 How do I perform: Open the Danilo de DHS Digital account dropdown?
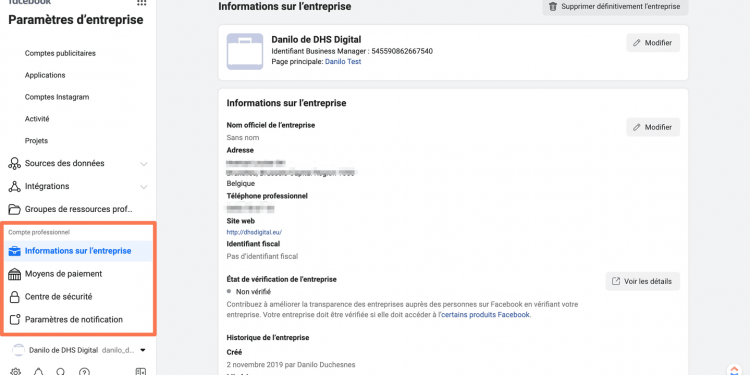tap(78, 350)
